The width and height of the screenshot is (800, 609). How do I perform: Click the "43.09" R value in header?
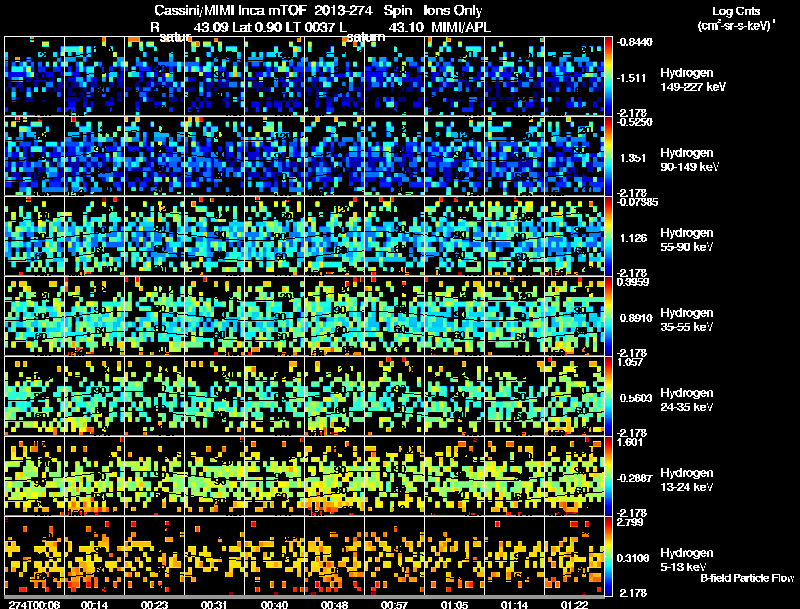coord(212,27)
